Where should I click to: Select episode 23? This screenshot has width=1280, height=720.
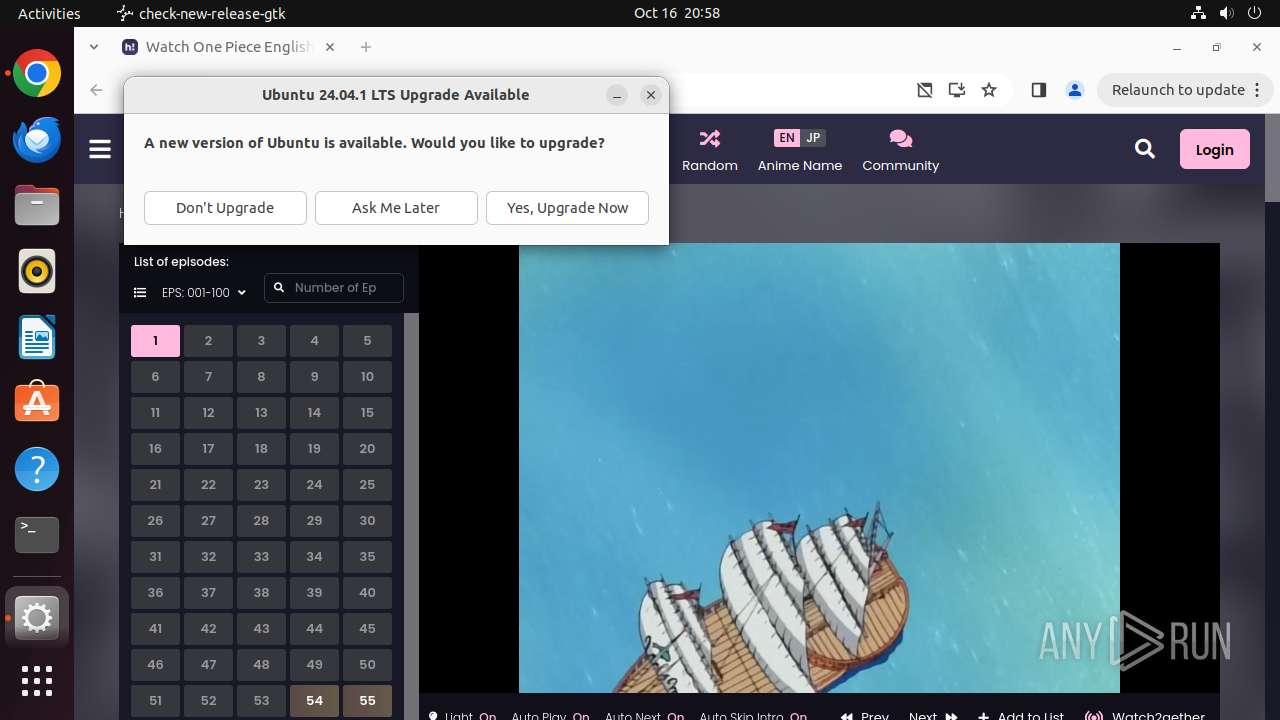click(x=261, y=485)
